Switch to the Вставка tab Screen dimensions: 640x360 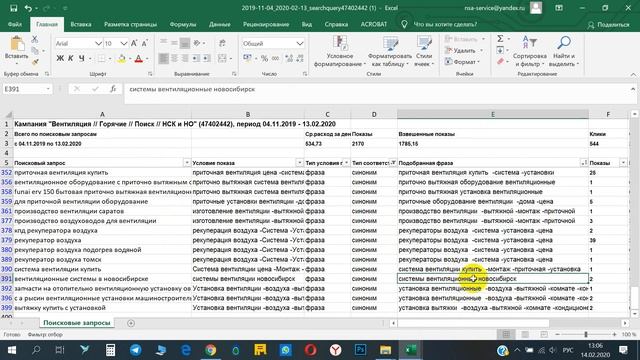[80, 24]
